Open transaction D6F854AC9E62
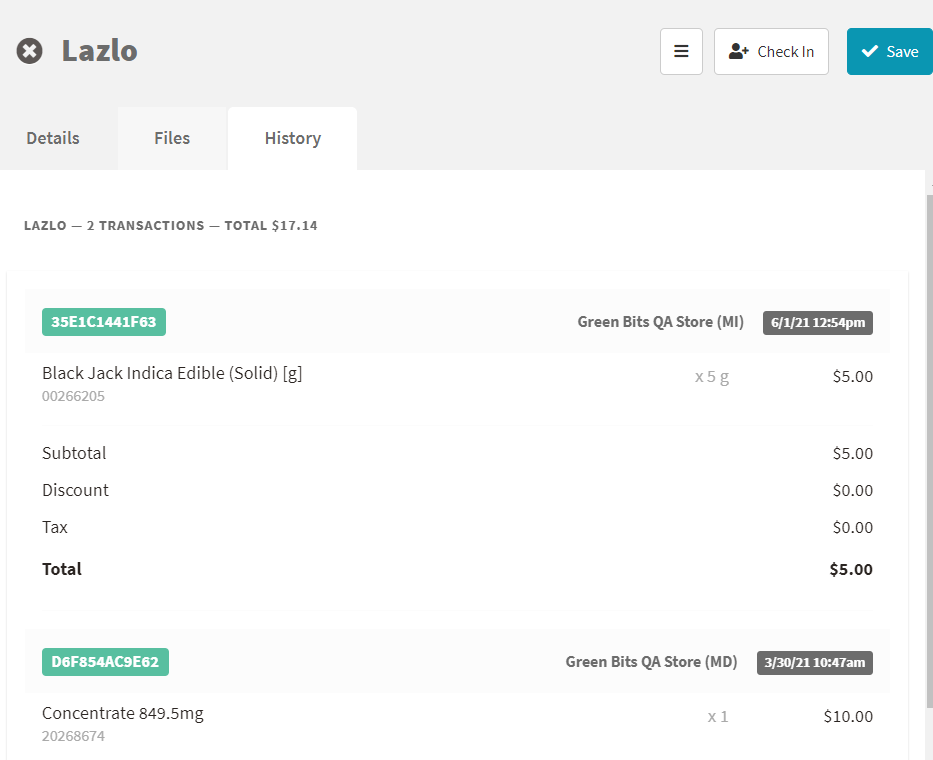 105,662
